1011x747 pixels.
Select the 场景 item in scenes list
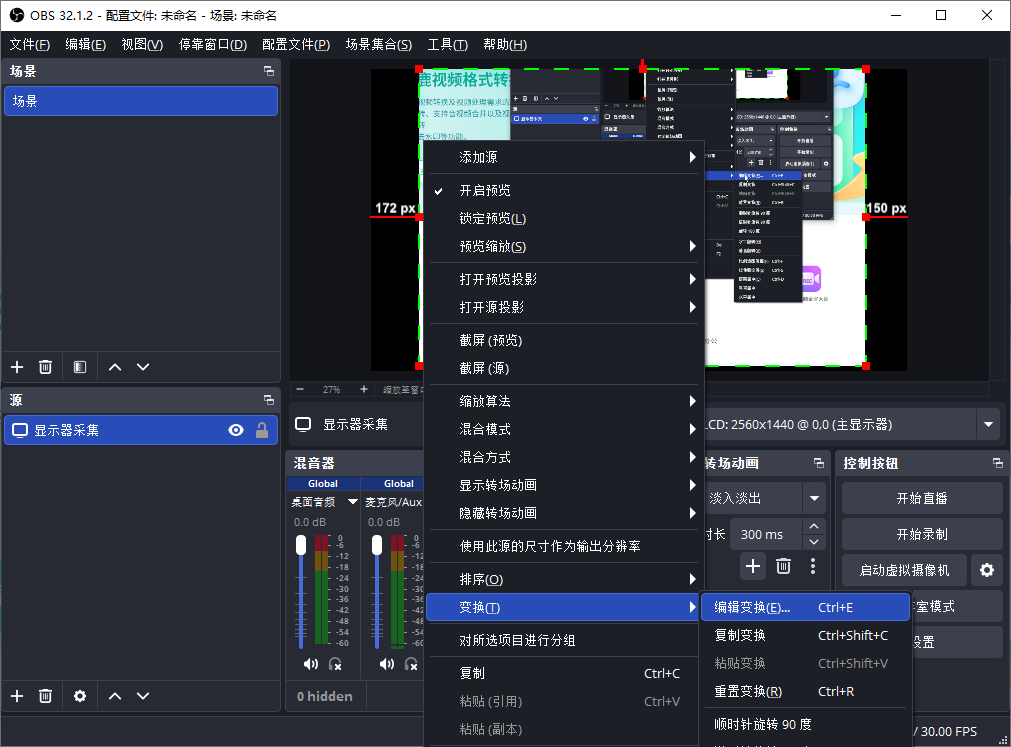(x=141, y=101)
